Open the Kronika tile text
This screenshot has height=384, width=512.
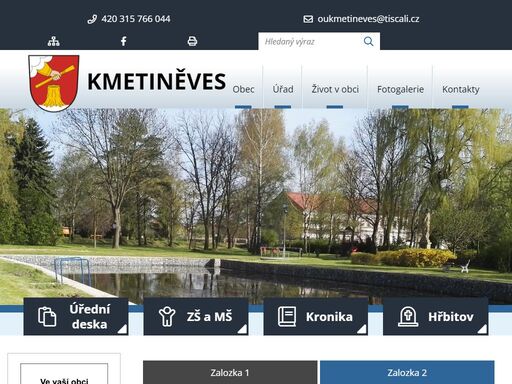coord(329,317)
